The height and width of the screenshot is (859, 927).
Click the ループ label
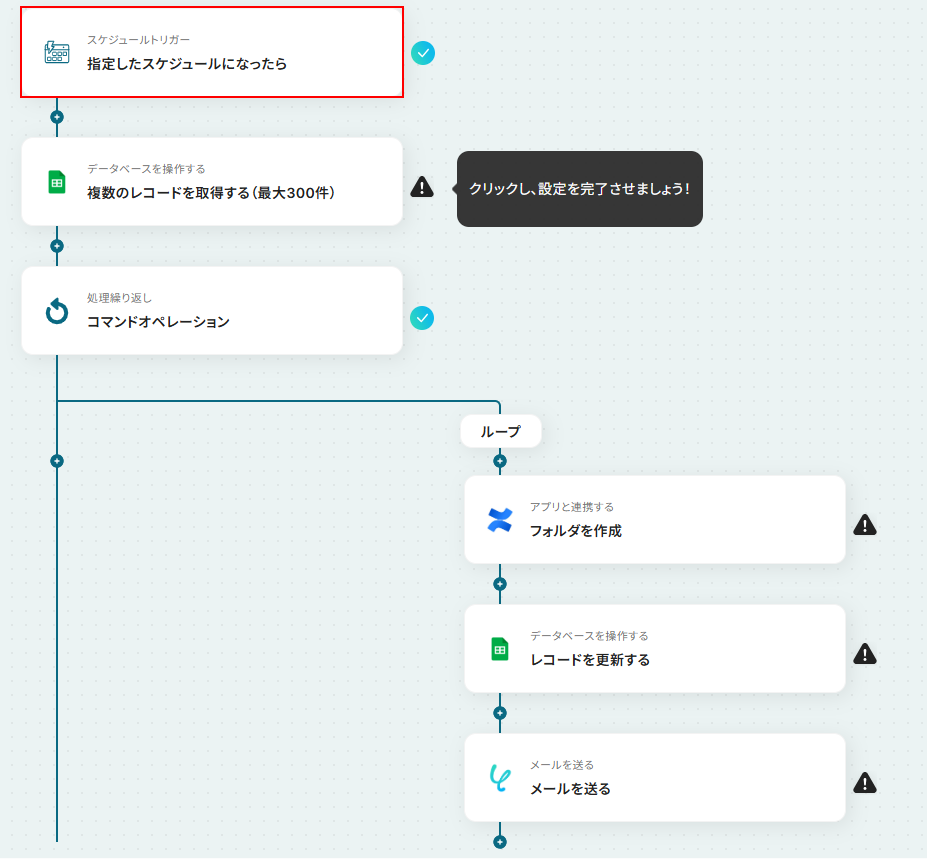(x=501, y=432)
